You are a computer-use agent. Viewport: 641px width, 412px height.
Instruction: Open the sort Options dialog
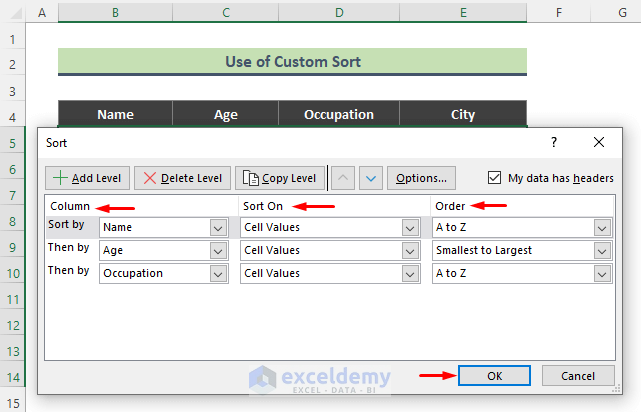(421, 178)
